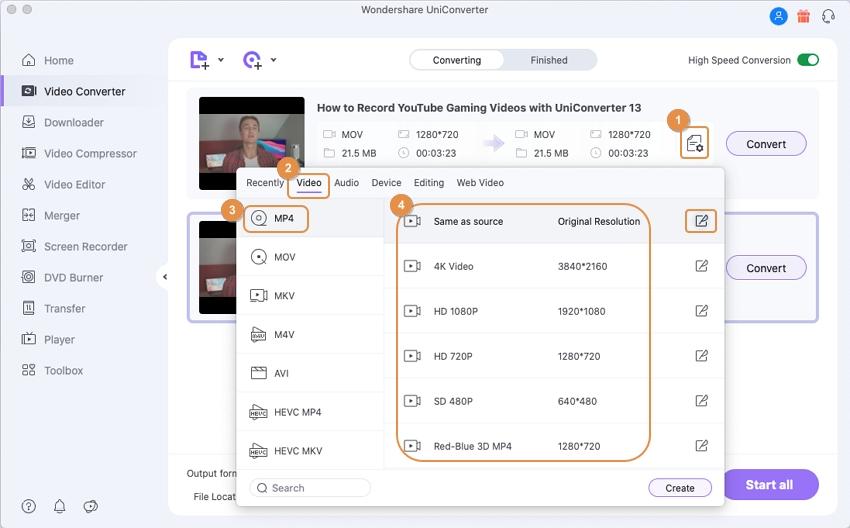Choose HEVC MP4 format in list
The image size is (850, 528).
pos(310,412)
